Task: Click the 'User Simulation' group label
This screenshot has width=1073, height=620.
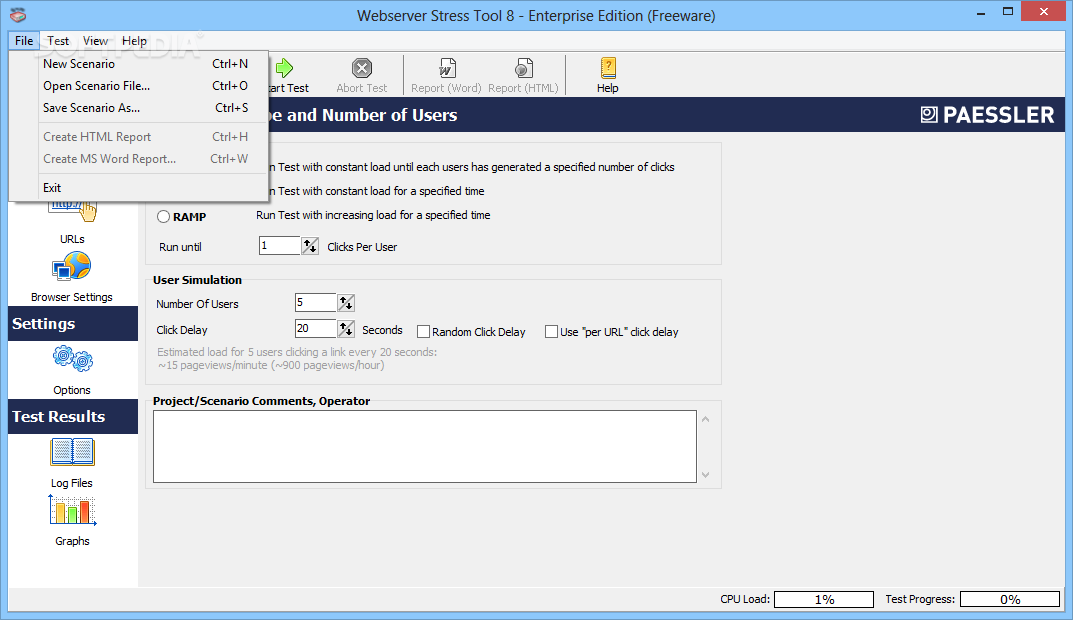Action: pyautogui.click(x=197, y=280)
